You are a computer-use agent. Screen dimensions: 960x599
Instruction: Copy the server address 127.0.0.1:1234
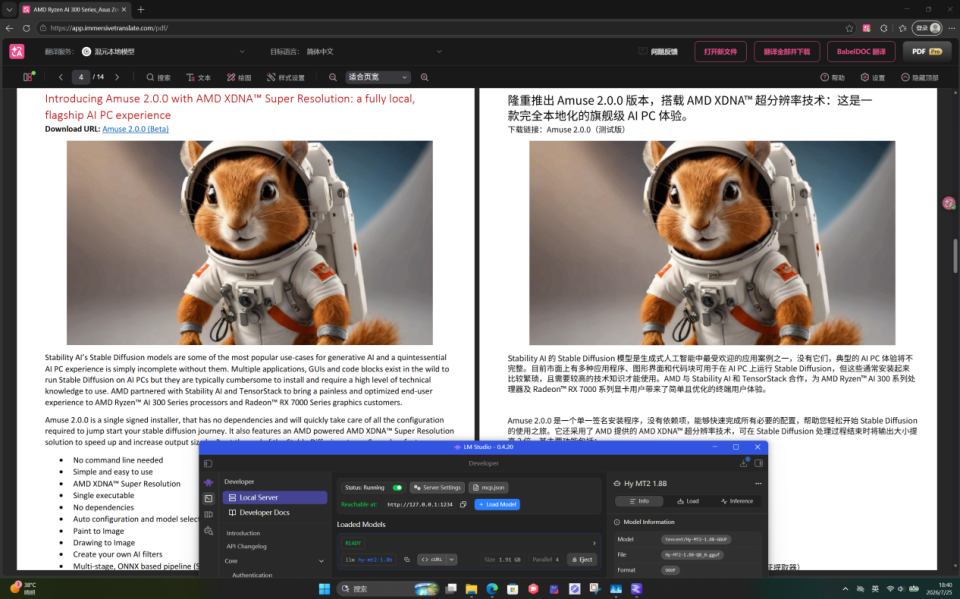[463, 505]
